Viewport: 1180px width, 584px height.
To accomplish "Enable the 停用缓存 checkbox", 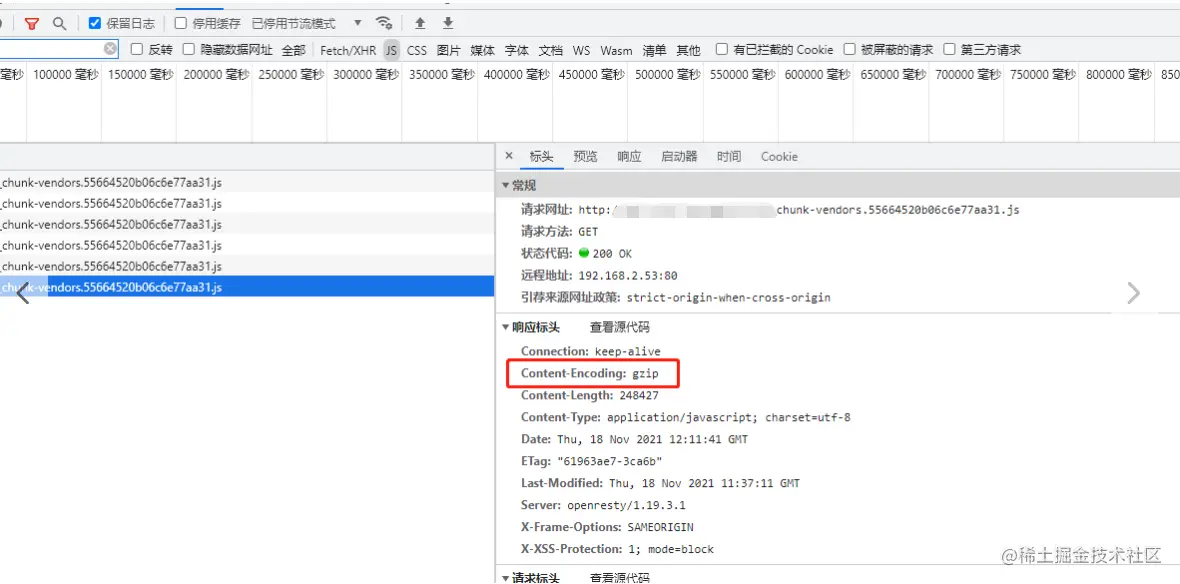I will (x=181, y=23).
